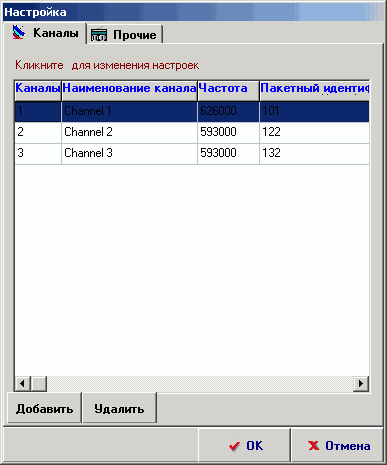Switch to the Каналы tab

pyautogui.click(x=45, y=33)
